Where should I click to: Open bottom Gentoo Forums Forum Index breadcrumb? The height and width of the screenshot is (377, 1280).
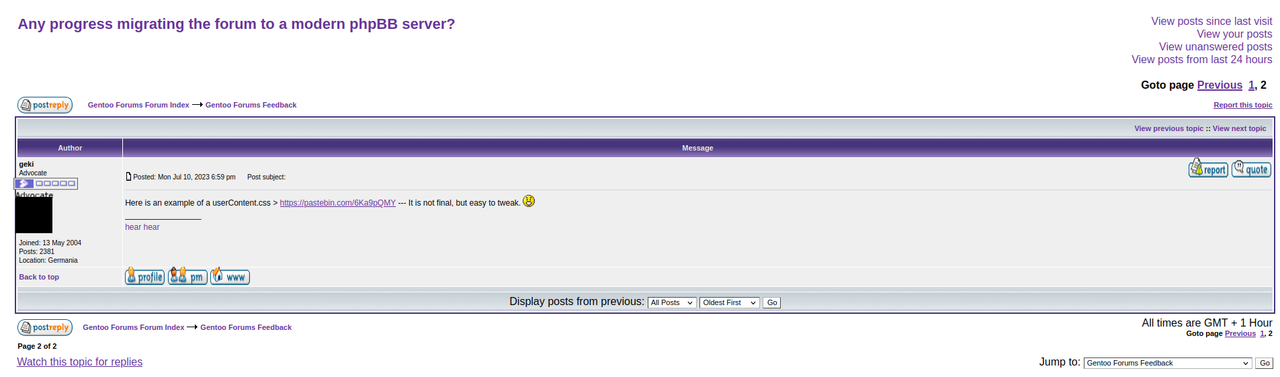(133, 327)
